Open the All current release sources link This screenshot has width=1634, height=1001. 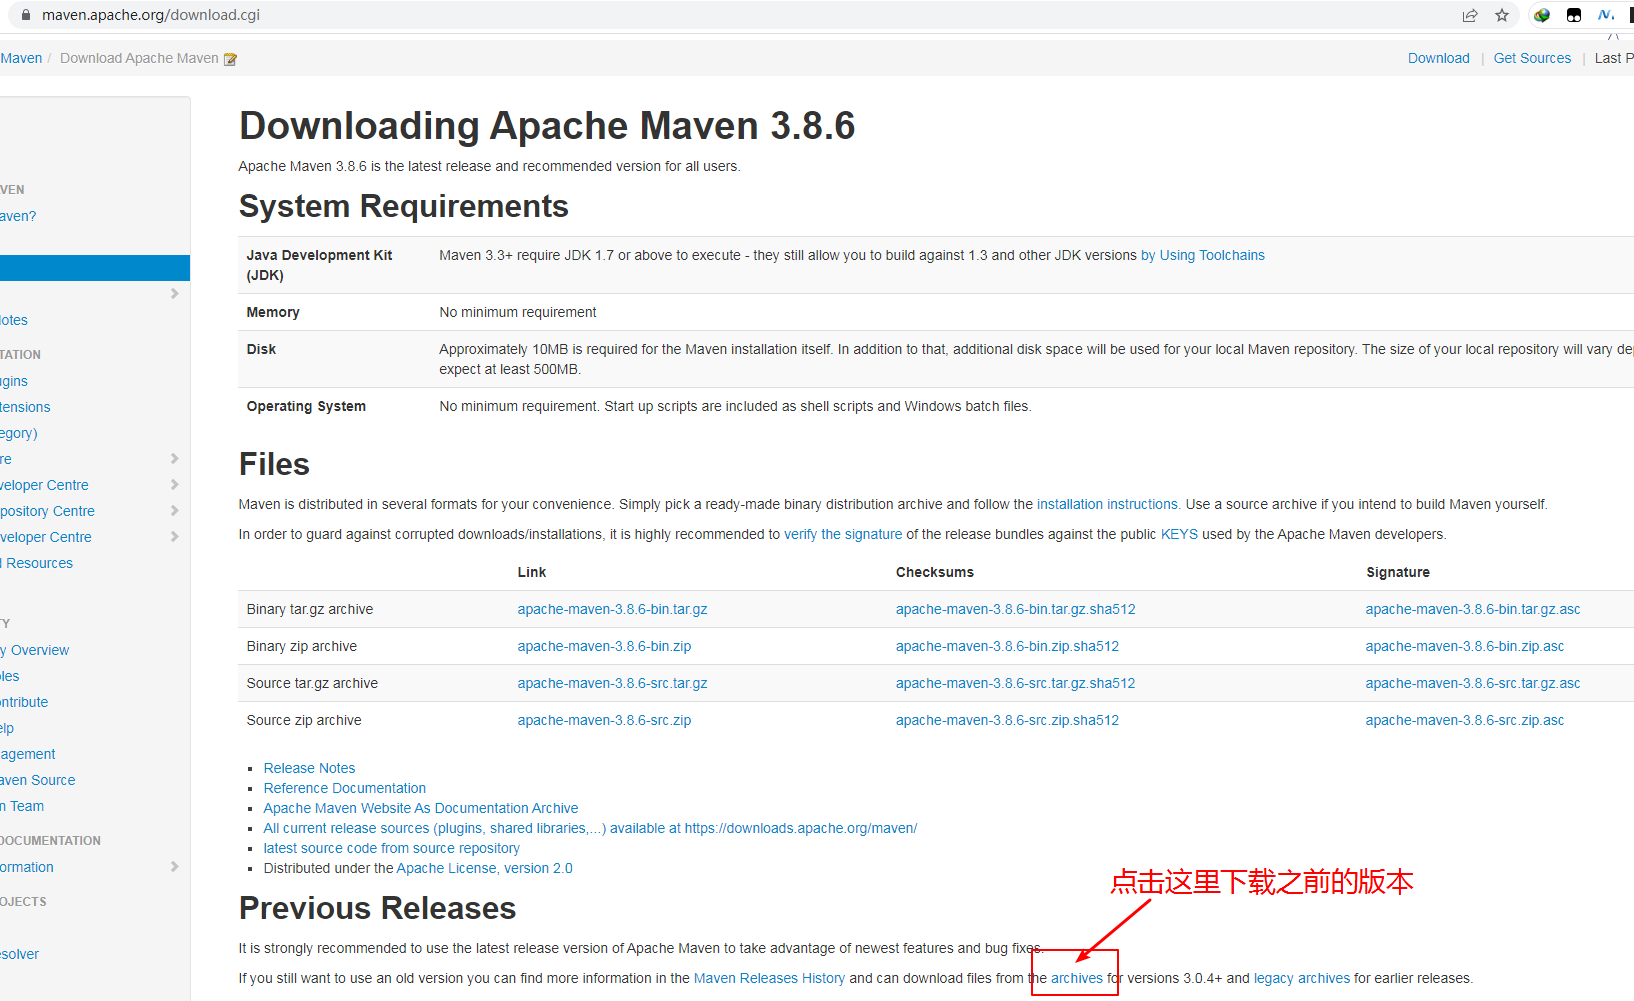click(x=590, y=828)
